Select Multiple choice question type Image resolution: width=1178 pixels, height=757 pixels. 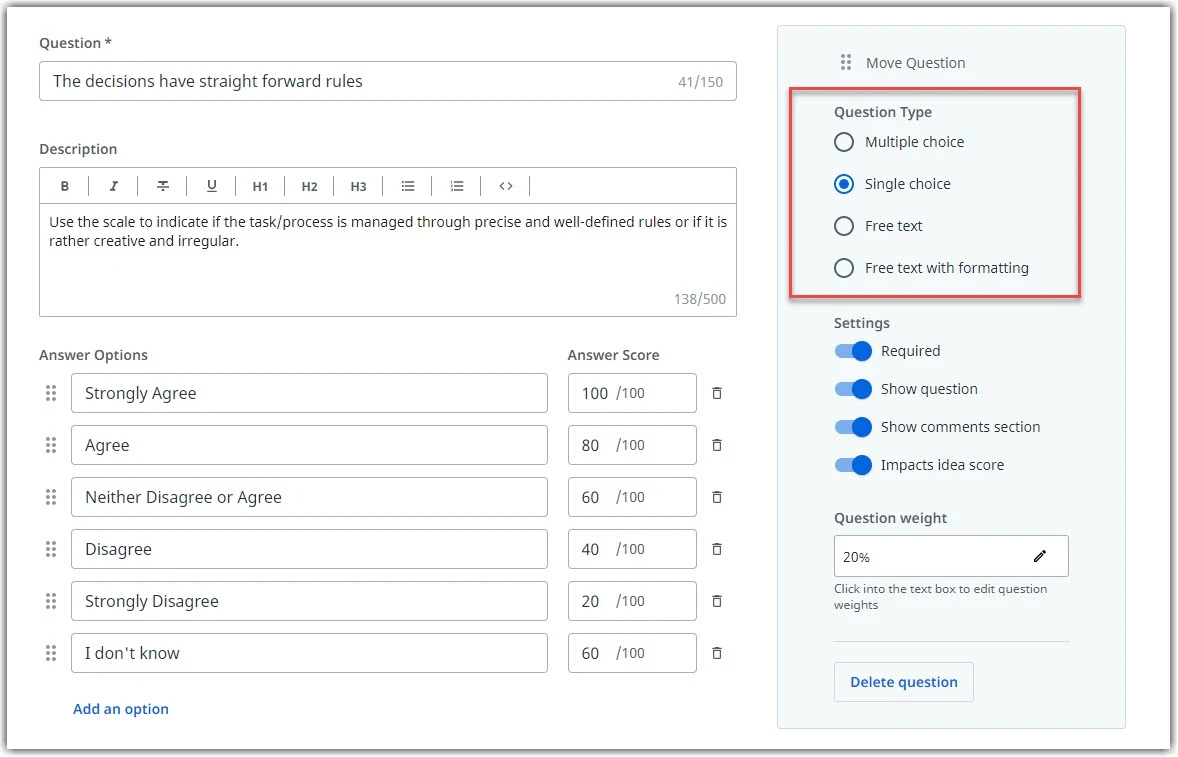pyautogui.click(x=844, y=142)
